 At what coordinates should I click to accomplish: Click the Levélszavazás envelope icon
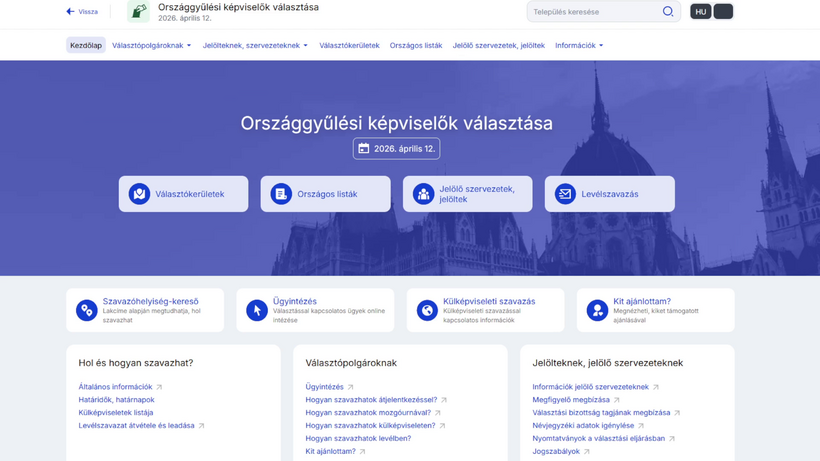coord(565,194)
